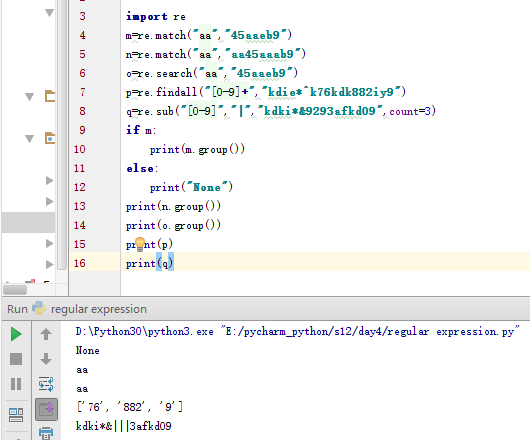Expand the tree arrow level with code line 13

pos(50,201)
